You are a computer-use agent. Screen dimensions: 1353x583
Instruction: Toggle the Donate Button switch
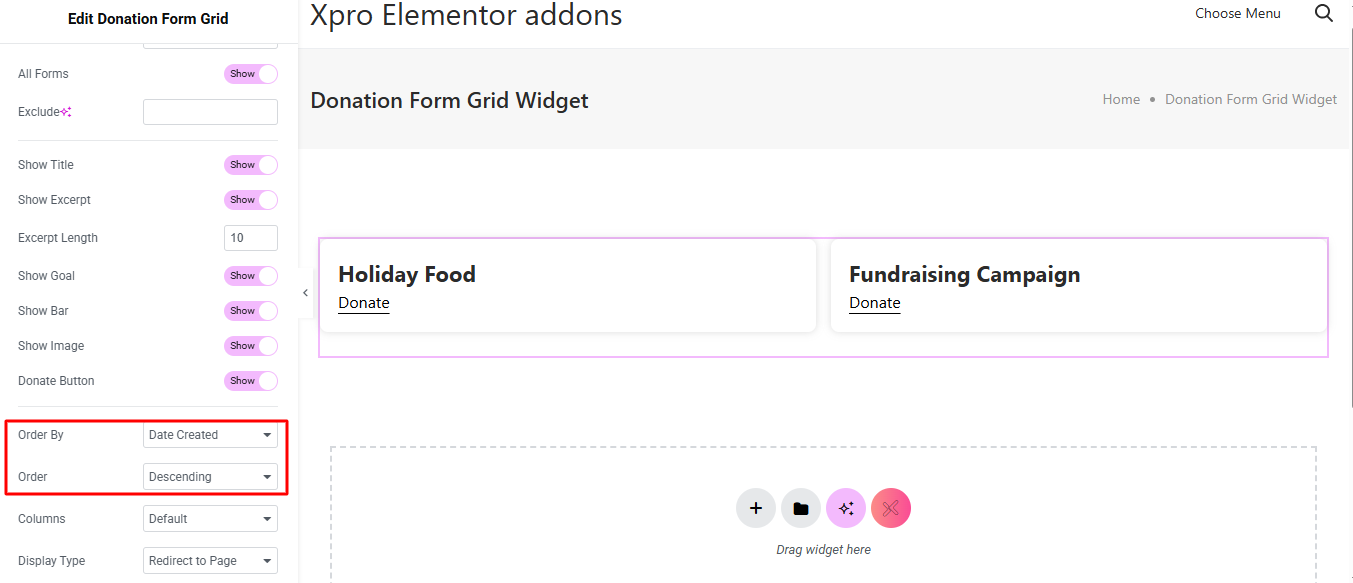250,381
